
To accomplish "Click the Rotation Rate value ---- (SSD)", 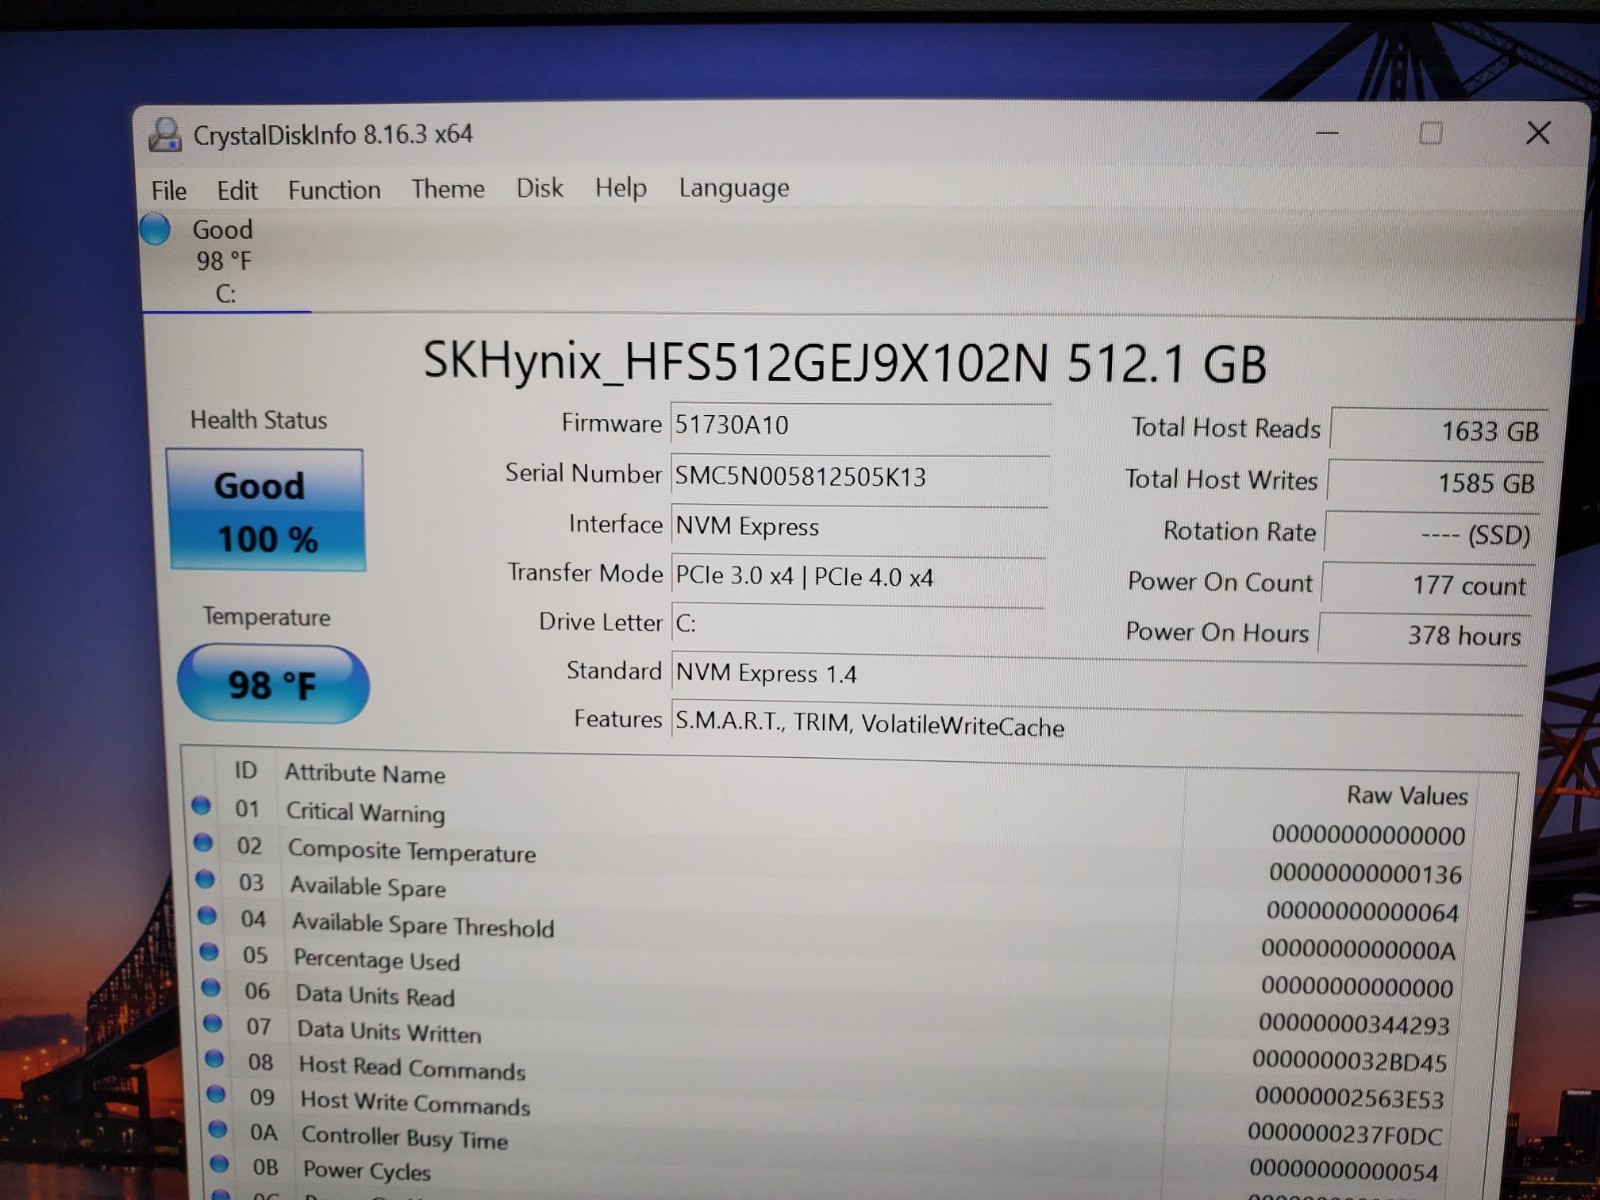I will point(1431,534).
